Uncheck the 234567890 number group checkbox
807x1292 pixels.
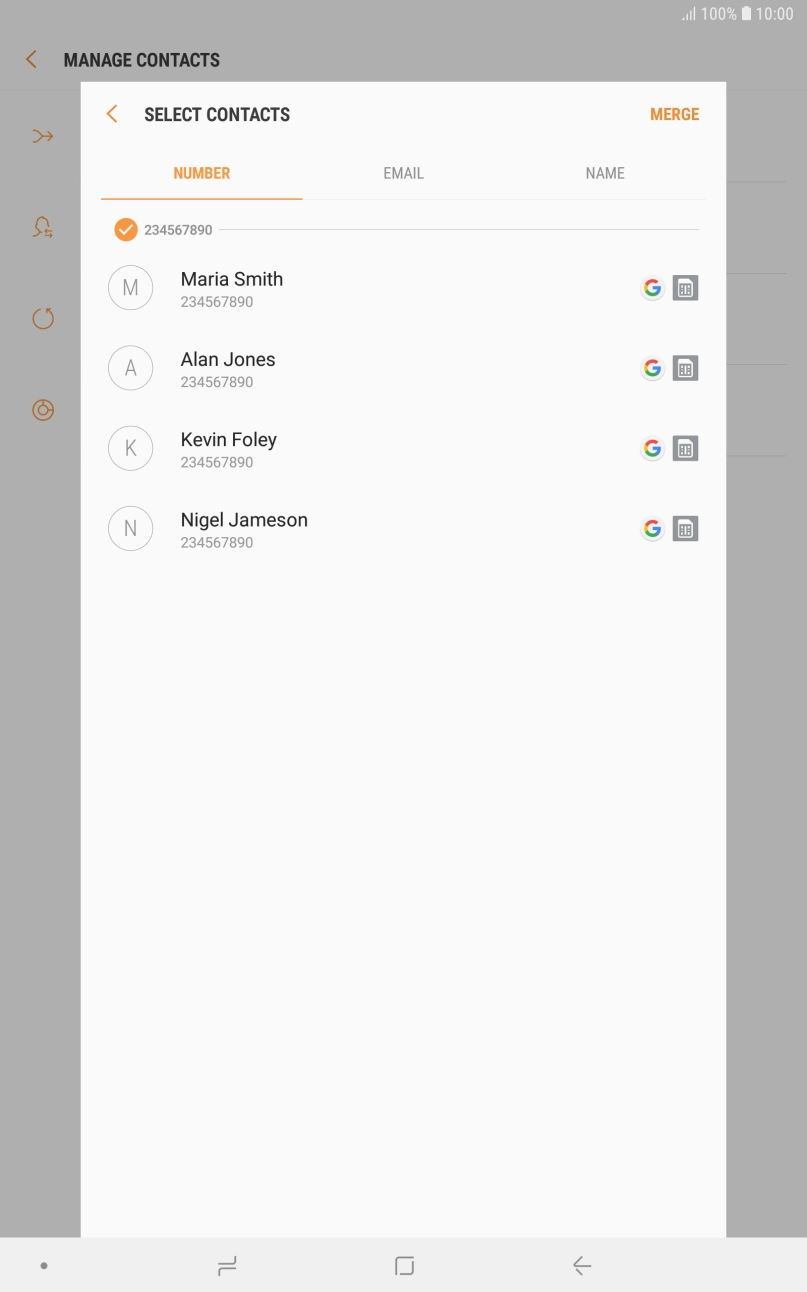[x=125, y=230]
